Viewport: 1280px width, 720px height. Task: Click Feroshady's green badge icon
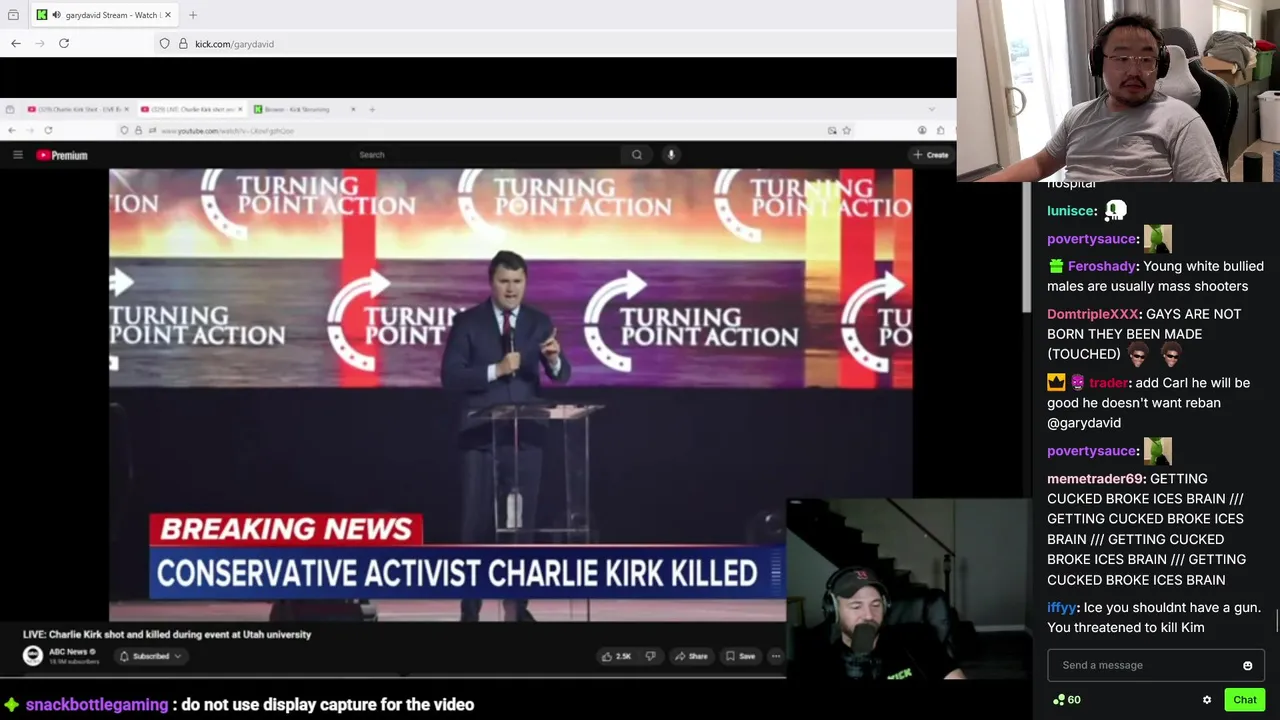(x=1056, y=266)
